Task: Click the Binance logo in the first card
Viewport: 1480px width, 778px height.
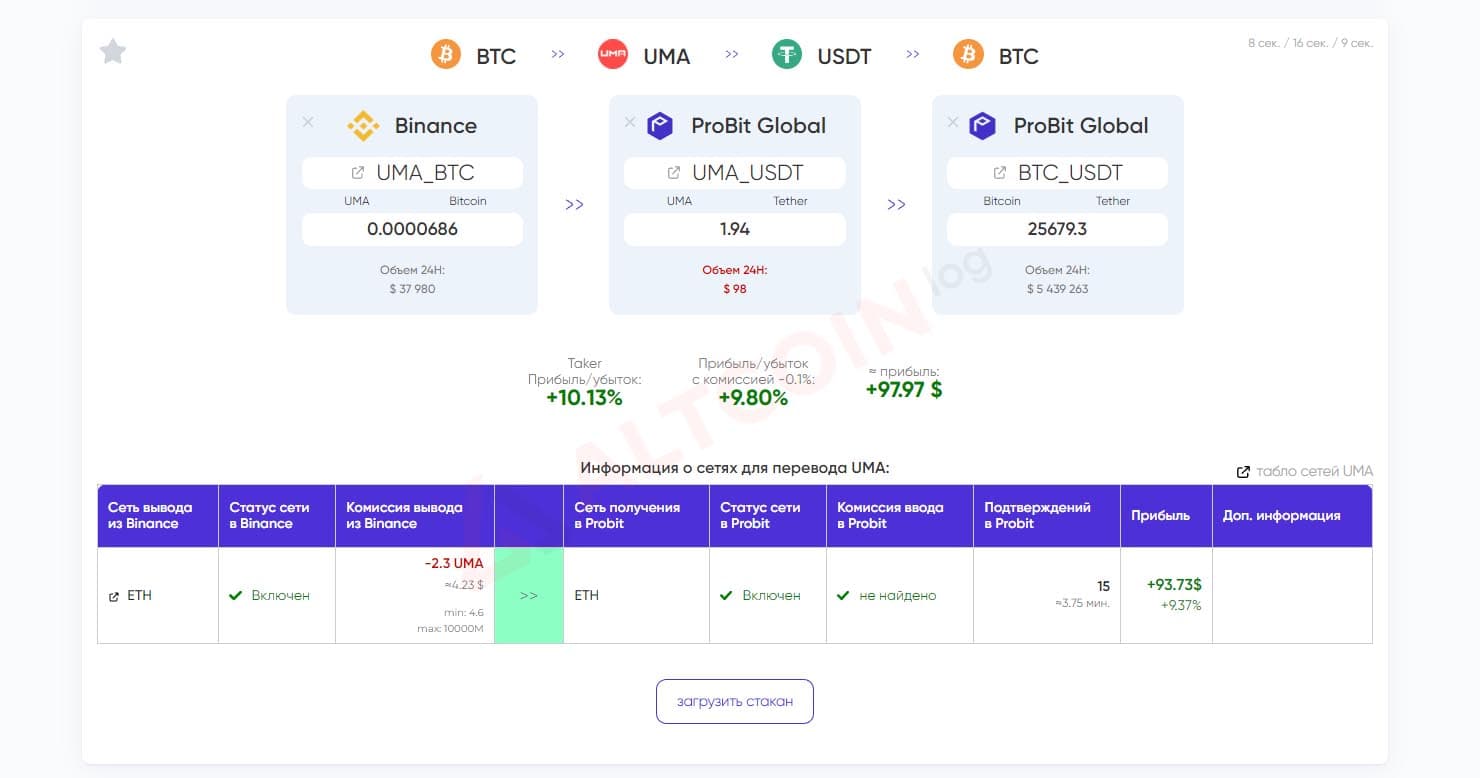Action: (363, 126)
